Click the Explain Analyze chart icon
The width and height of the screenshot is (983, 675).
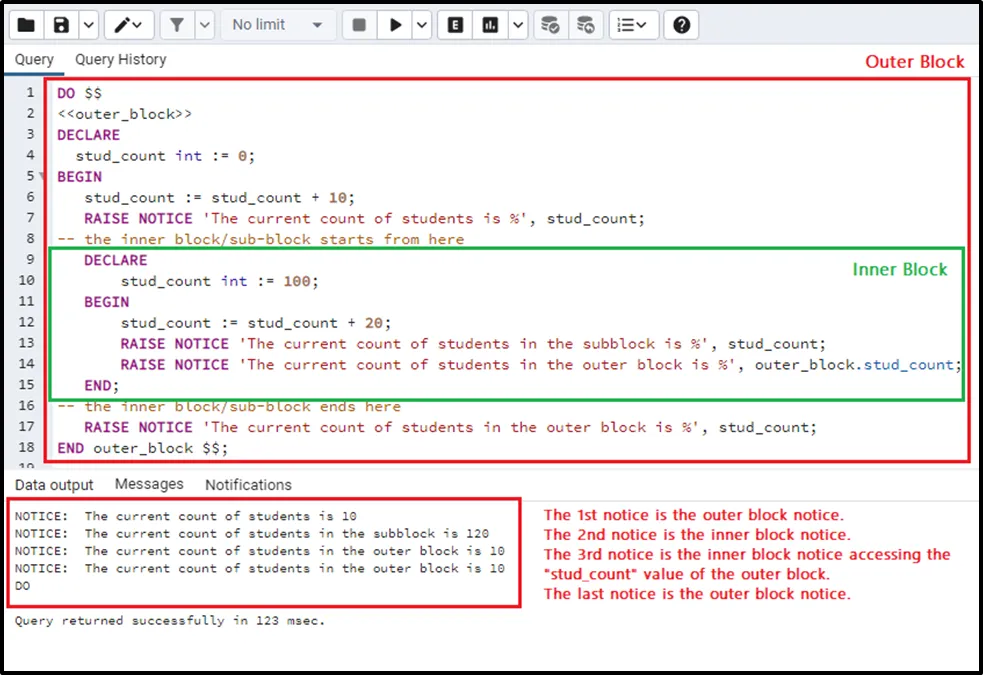(491, 25)
